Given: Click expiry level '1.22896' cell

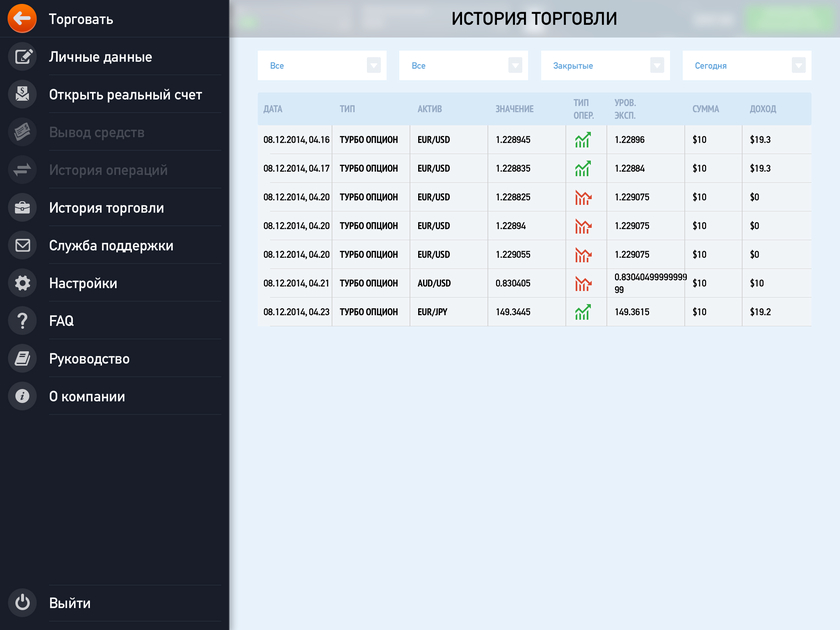Looking at the screenshot, I should click(629, 140).
